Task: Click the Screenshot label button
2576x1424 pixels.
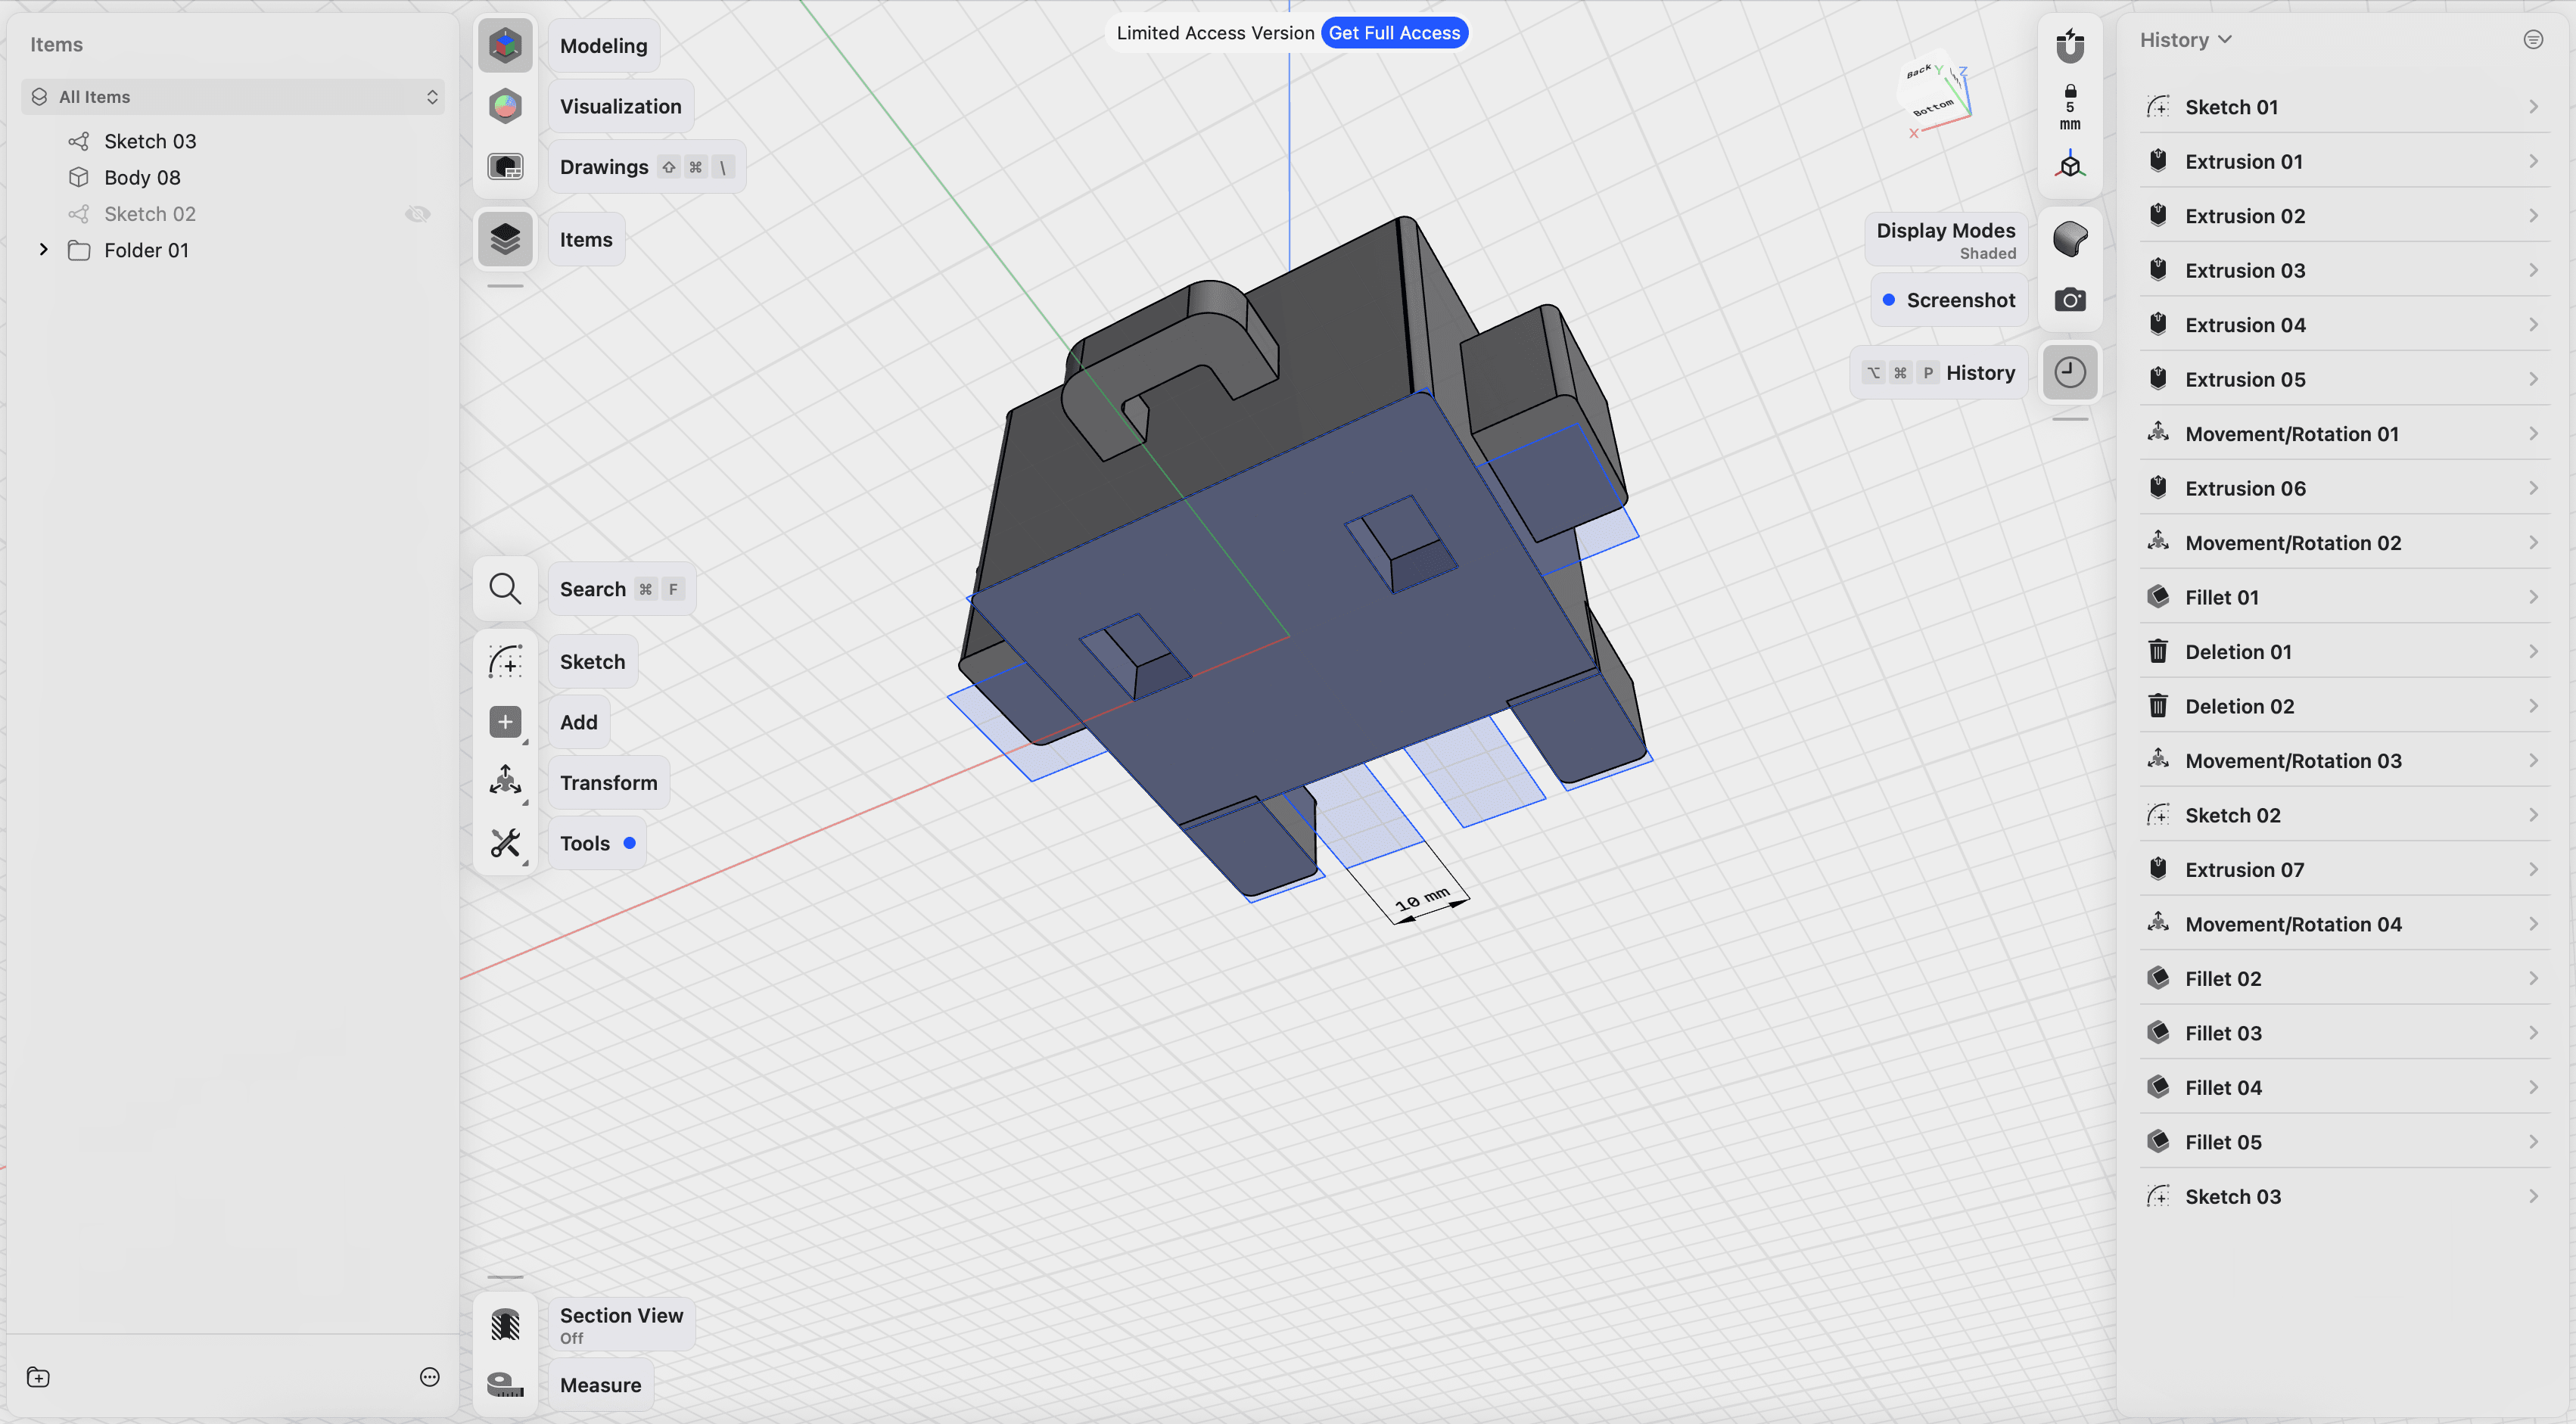Action: coord(1949,300)
